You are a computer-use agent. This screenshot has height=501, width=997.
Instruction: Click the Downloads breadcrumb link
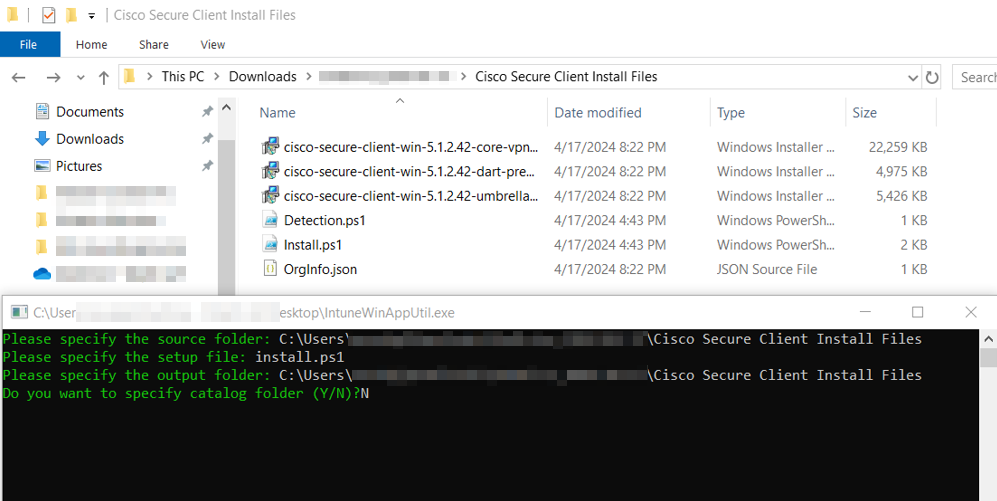point(262,77)
